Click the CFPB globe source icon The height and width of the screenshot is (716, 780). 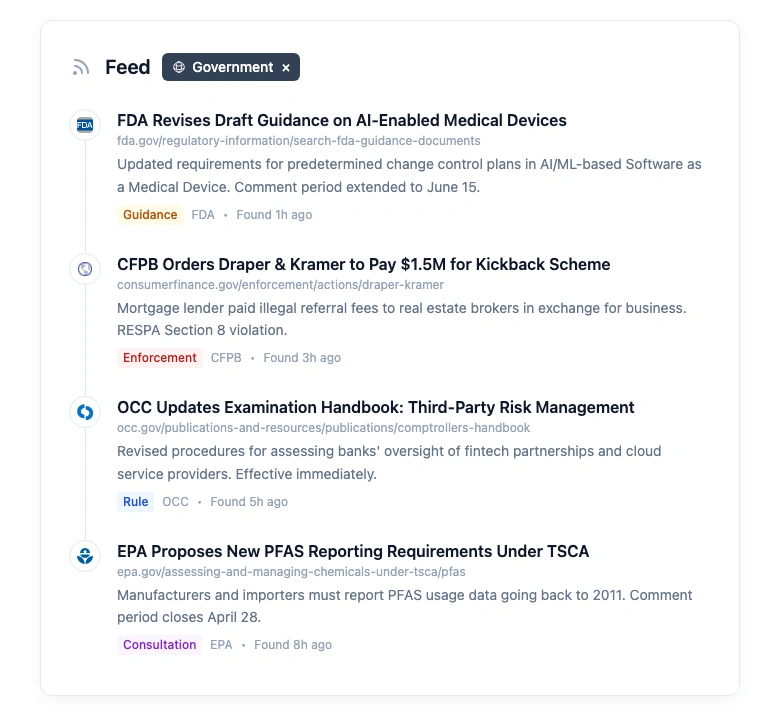point(85,268)
